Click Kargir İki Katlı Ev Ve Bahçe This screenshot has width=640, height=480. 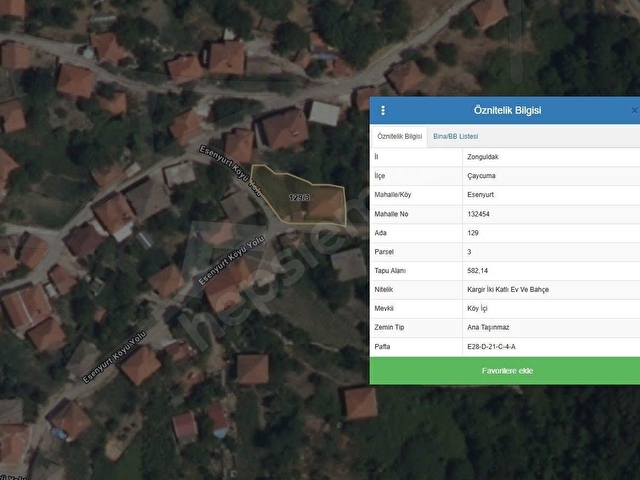508,289
